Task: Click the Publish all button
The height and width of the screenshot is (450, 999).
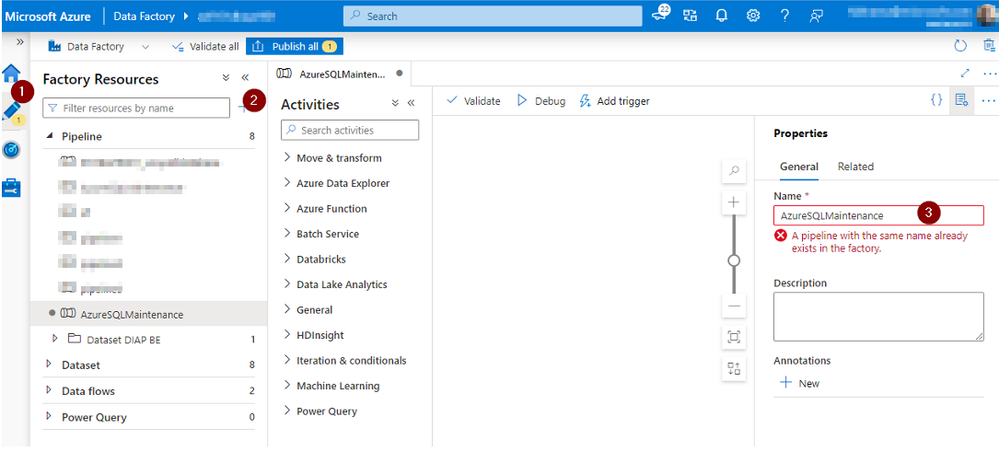Action: click(x=294, y=47)
